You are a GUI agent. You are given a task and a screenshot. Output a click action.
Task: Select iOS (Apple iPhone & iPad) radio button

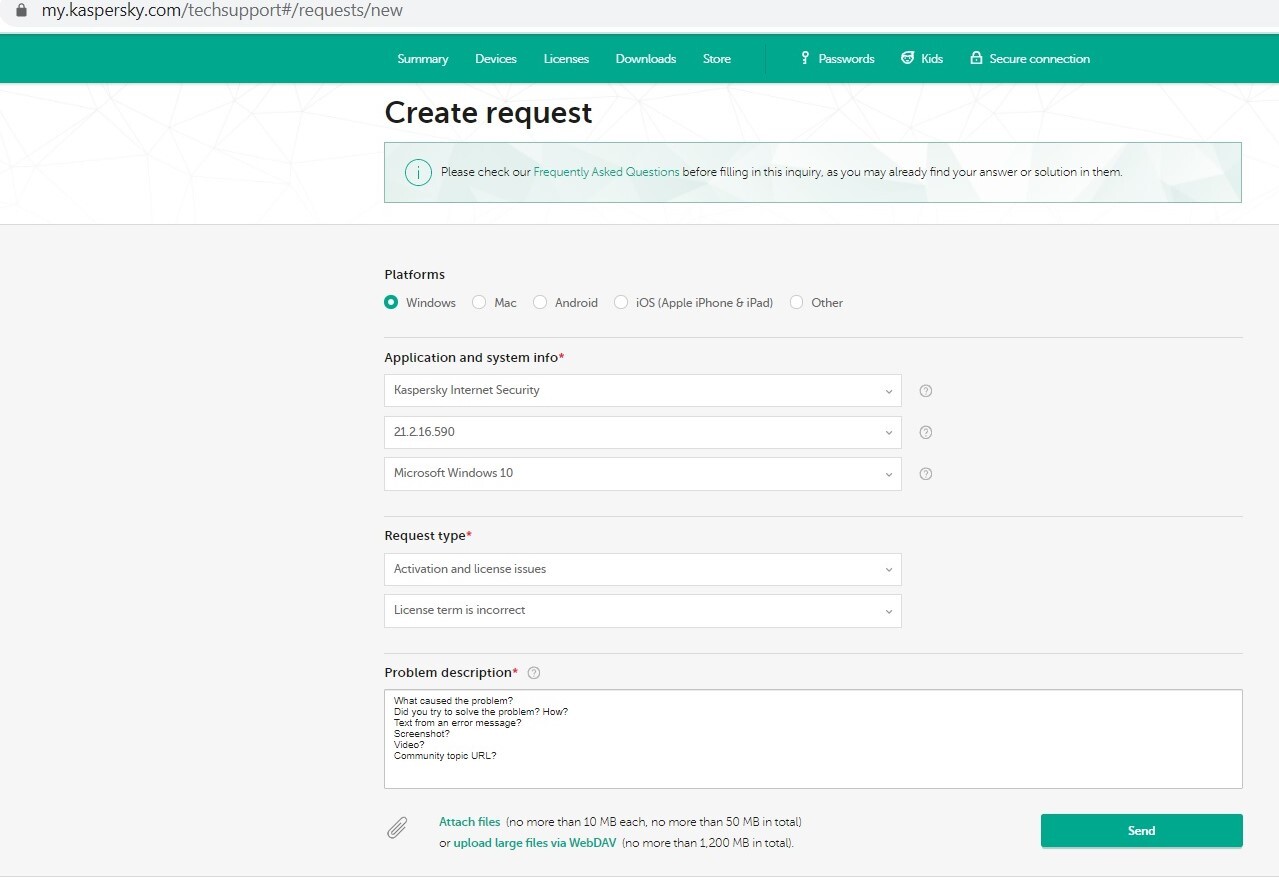[x=621, y=302]
